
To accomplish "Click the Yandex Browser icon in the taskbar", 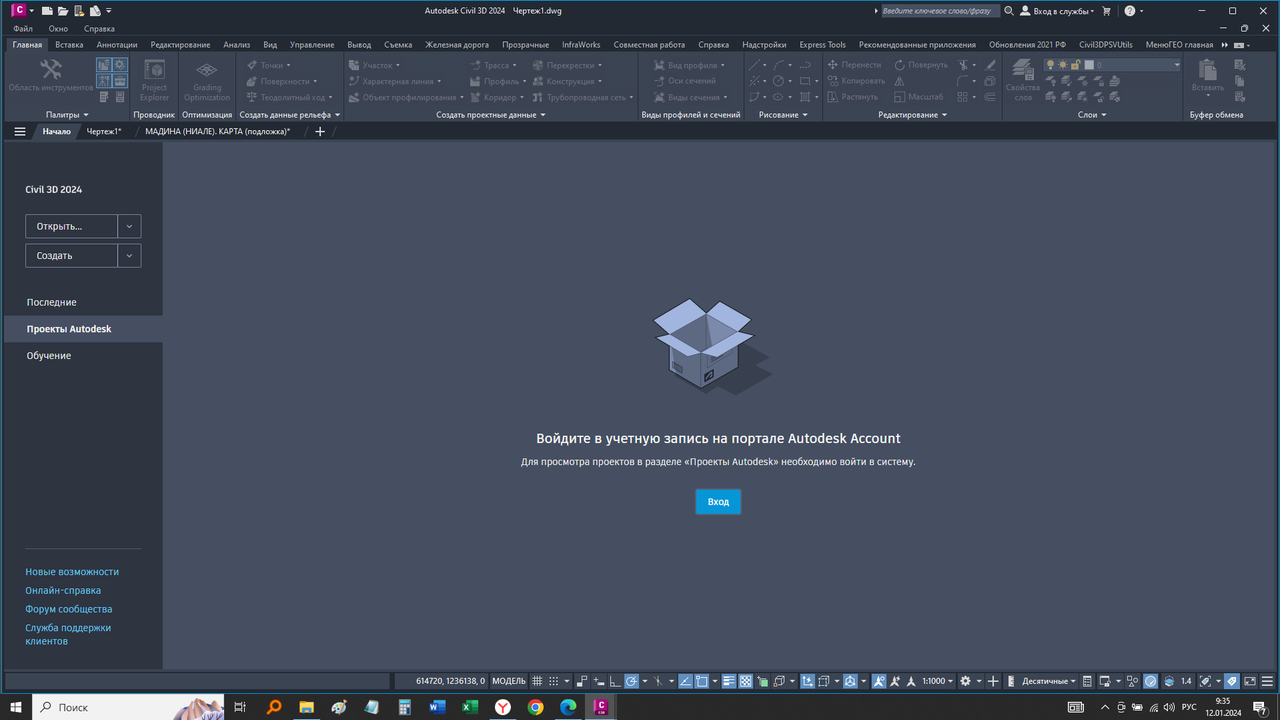I will click(503, 707).
